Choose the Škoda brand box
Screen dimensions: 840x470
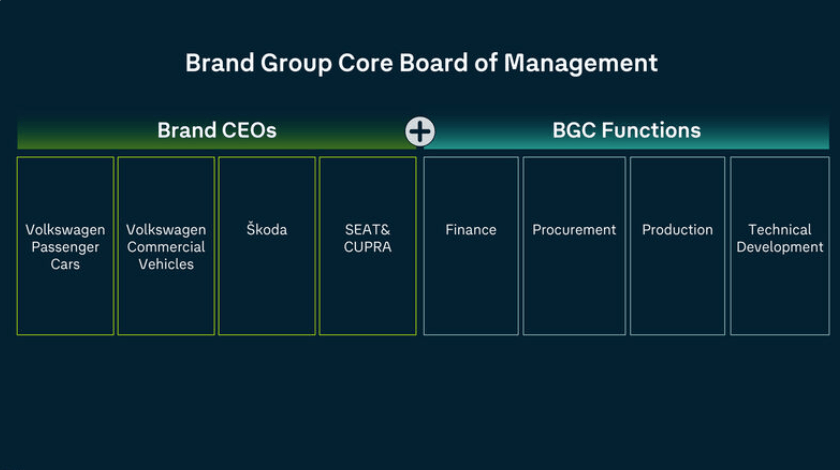(267, 246)
